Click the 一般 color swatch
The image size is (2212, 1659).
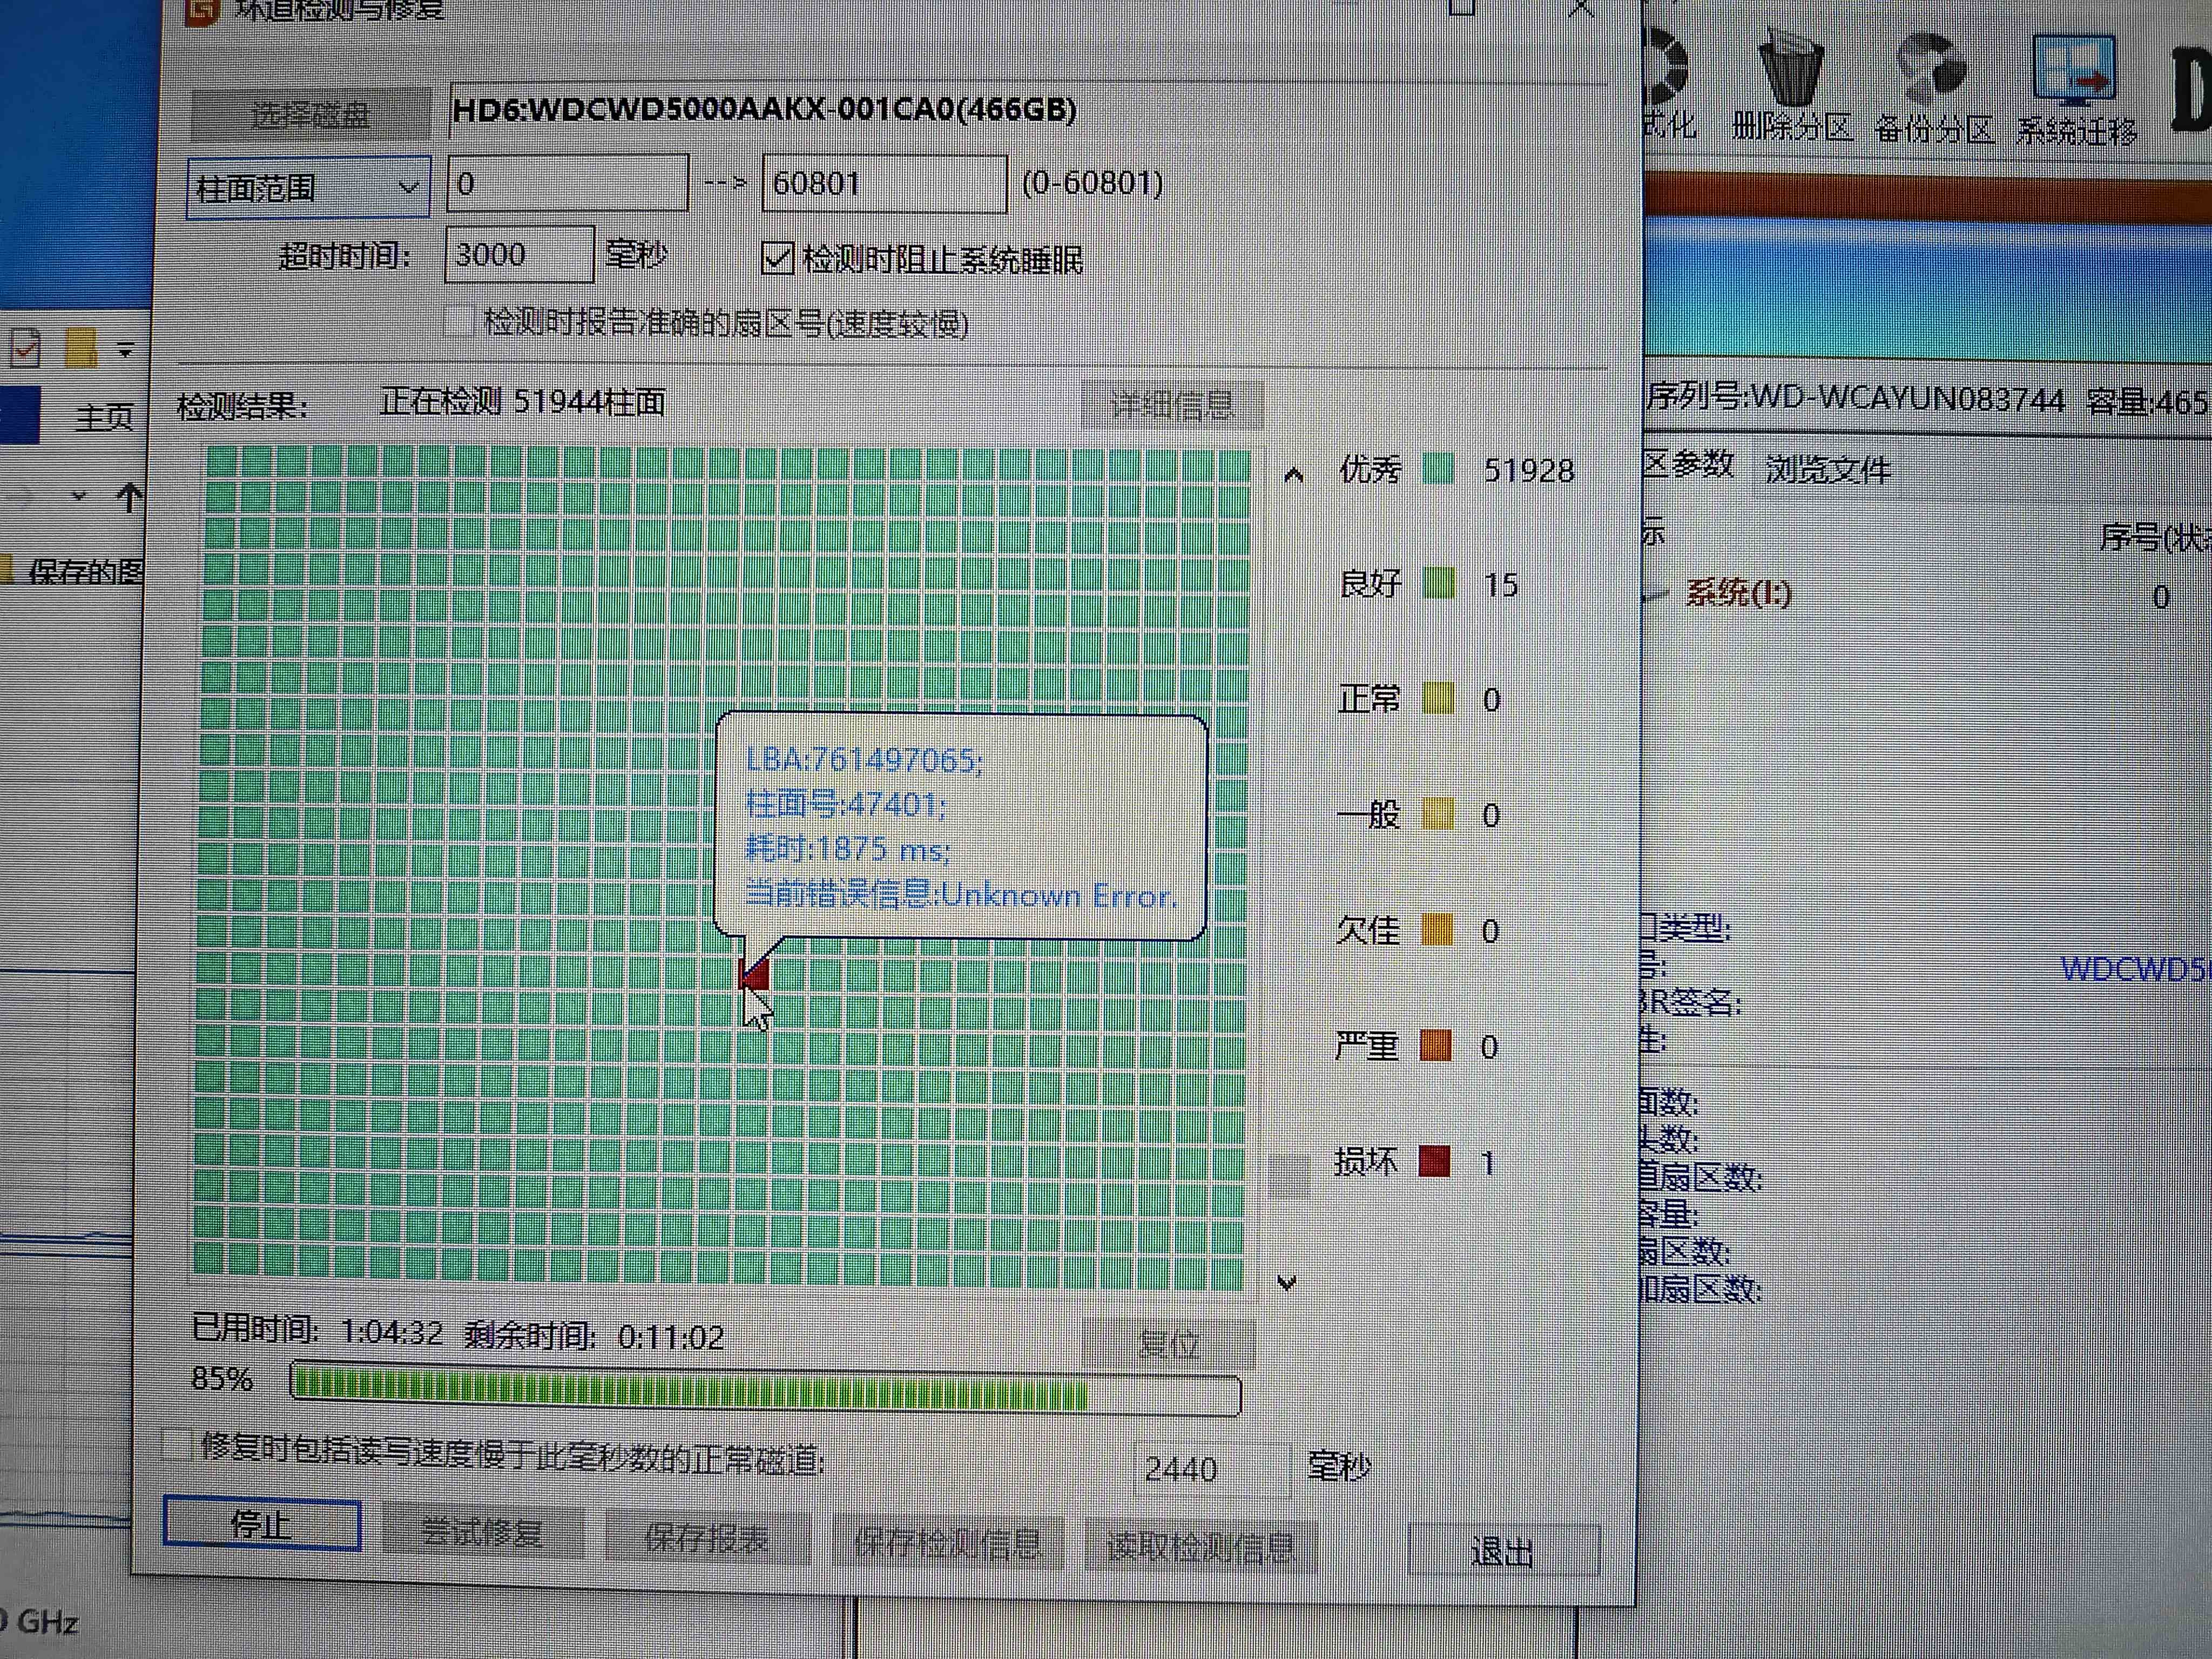click(x=1437, y=814)
